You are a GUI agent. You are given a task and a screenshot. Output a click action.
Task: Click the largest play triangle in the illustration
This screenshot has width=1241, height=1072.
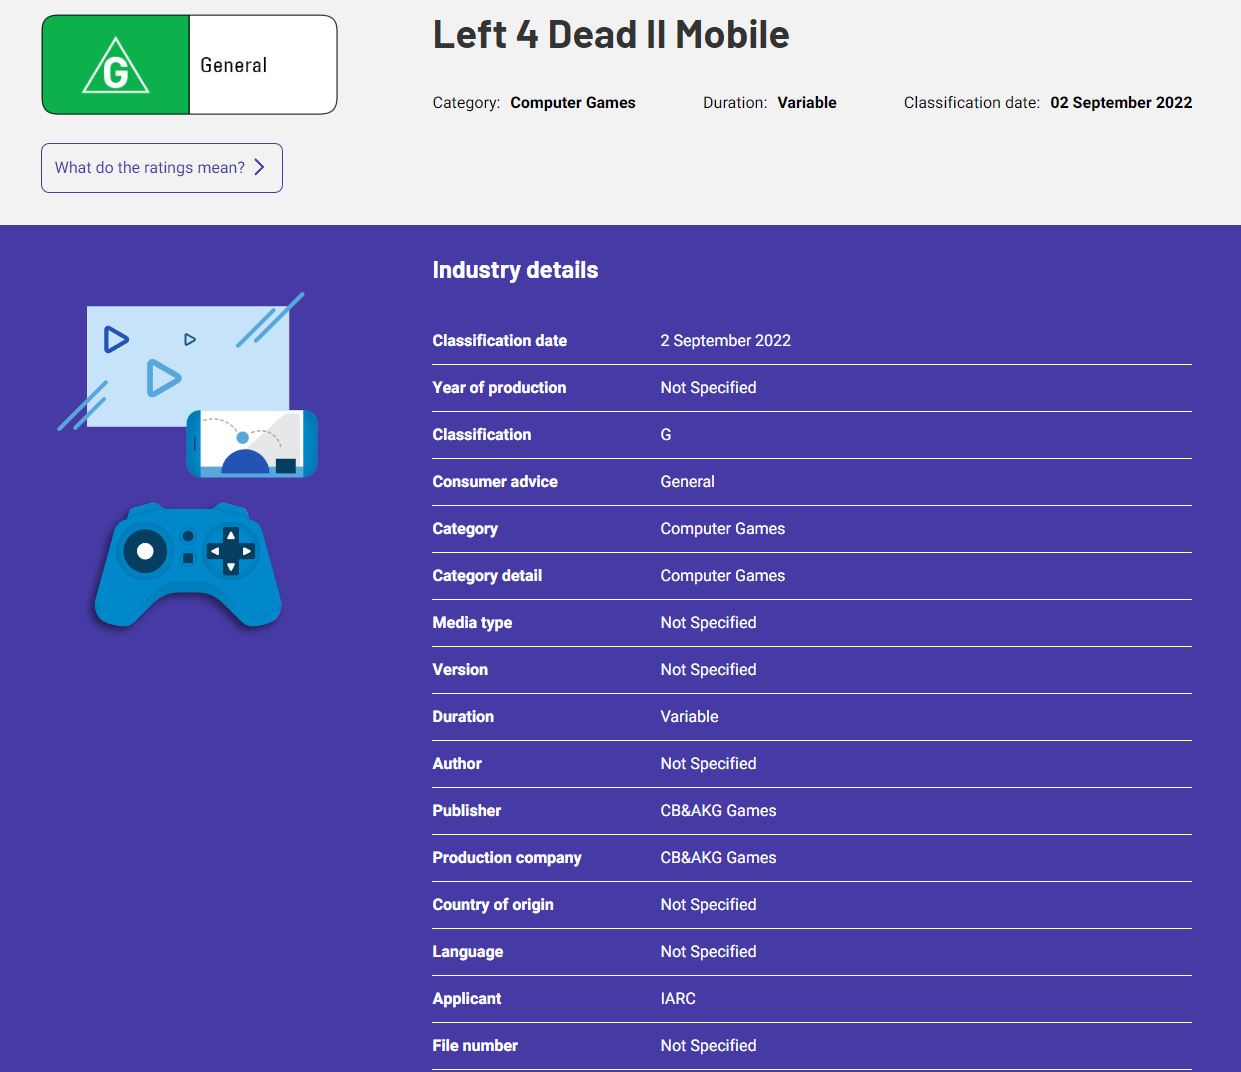click(x=163, y=379)
